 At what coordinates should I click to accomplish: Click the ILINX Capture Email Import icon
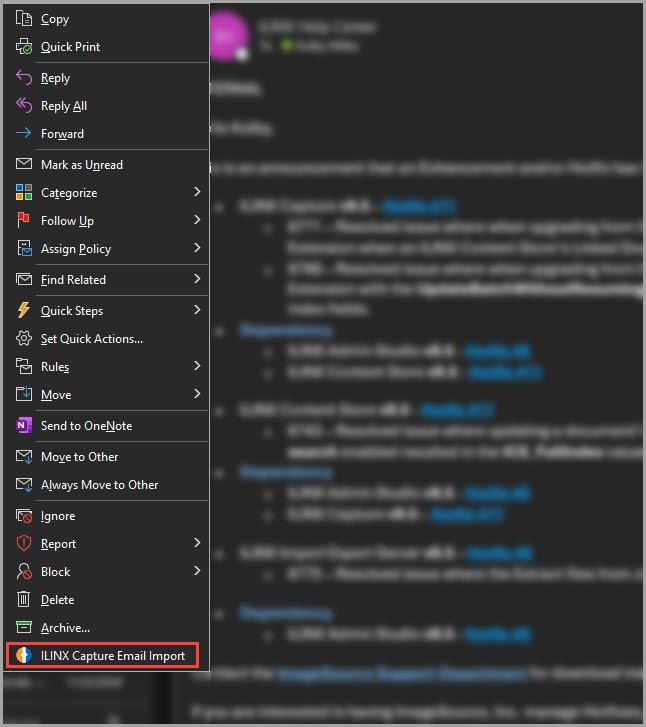pos(23,656)
